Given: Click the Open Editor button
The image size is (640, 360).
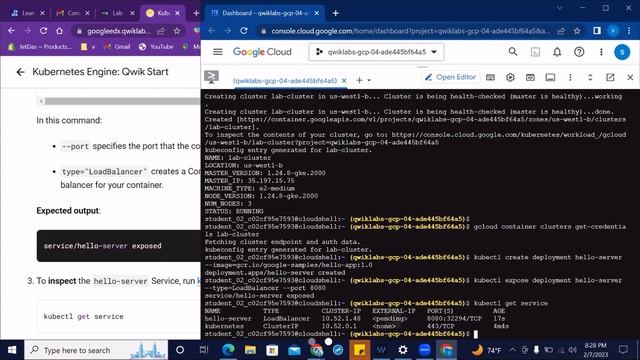Looking at the screenshot, I should coord(450,77).
